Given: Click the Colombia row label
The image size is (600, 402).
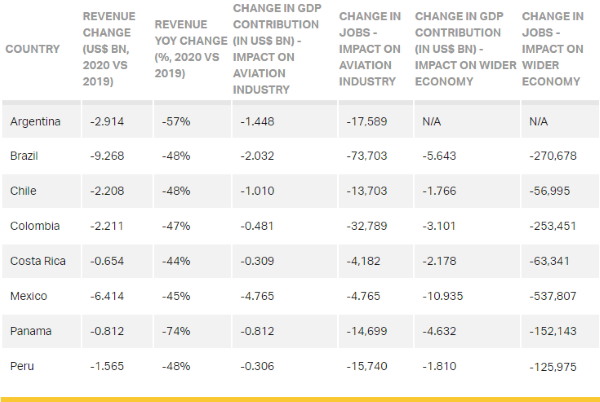Looking at the screenshot, I should (34, 226).
